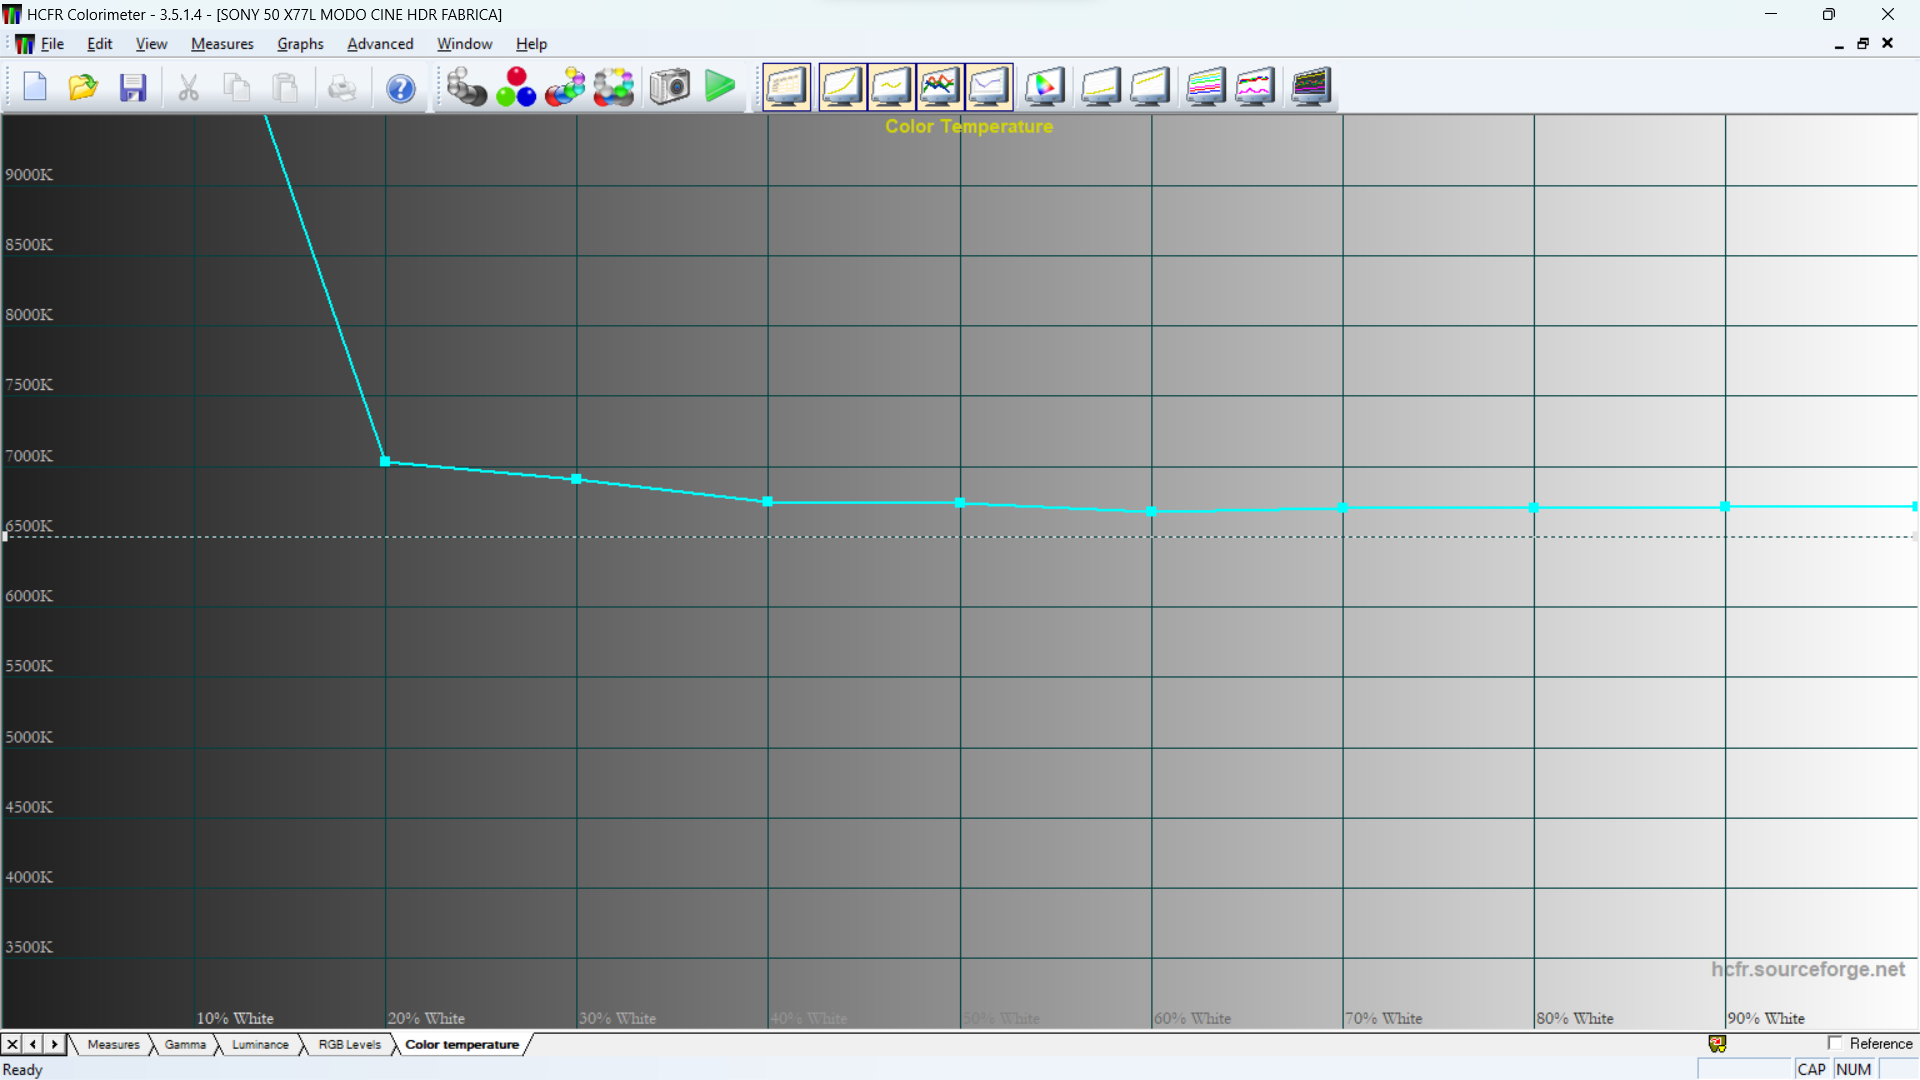Screen dimensions: 1920x1080
Task: Open Help with the blue question mark icon
Action: tap(401, 87)
